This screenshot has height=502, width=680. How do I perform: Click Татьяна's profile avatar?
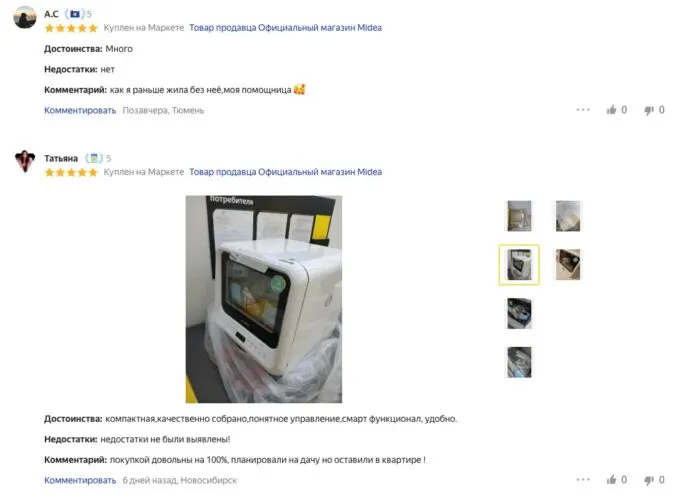tap(25, 161)
